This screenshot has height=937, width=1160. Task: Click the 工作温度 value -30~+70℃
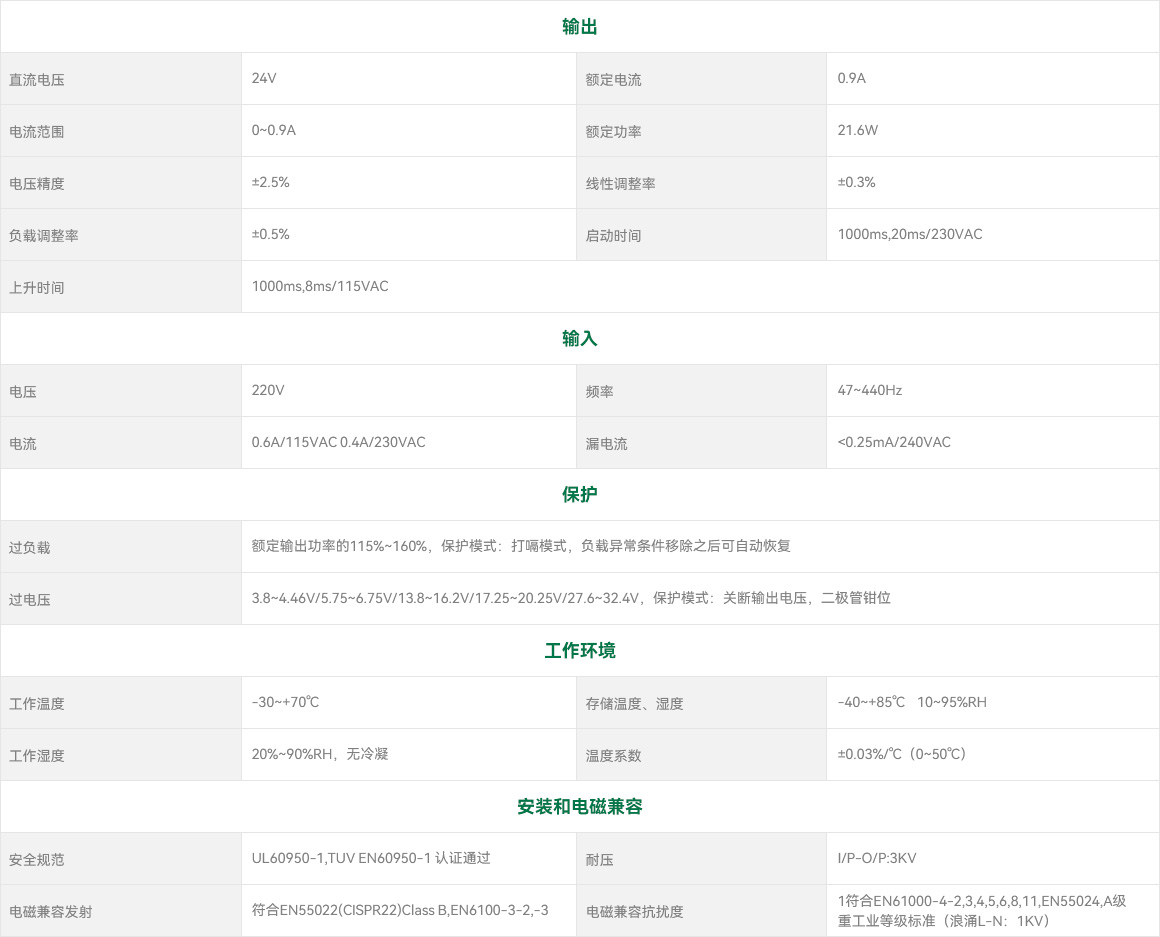tap(286, 702)
